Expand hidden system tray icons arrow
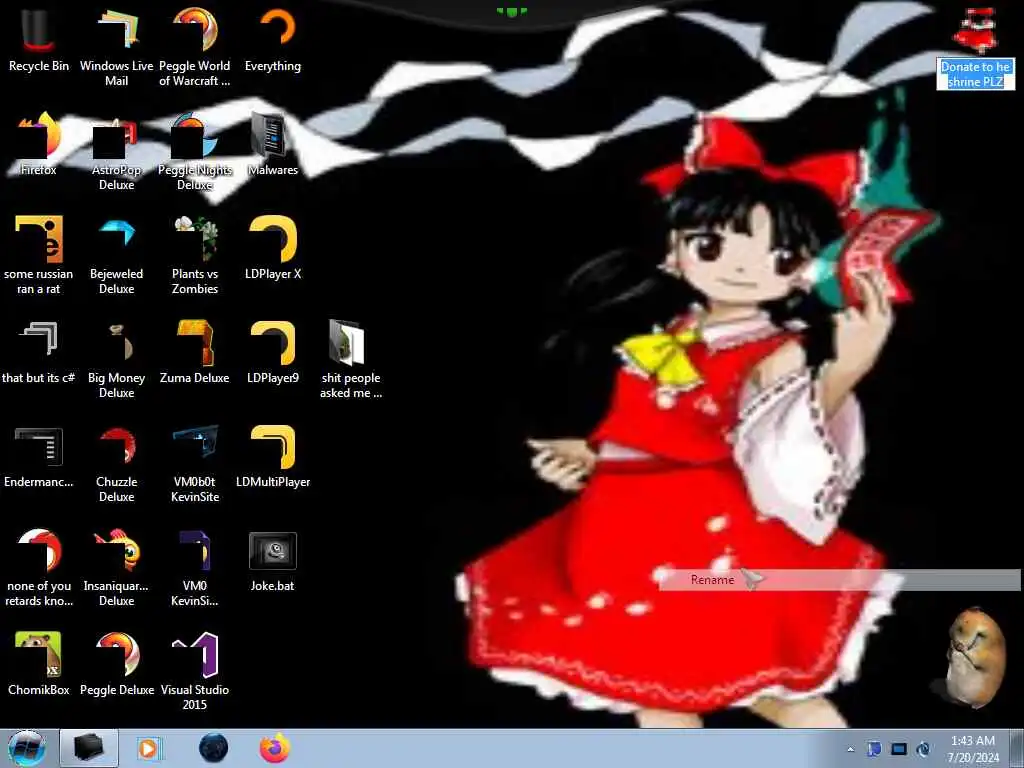1024x768 pixels. point(850,749)
